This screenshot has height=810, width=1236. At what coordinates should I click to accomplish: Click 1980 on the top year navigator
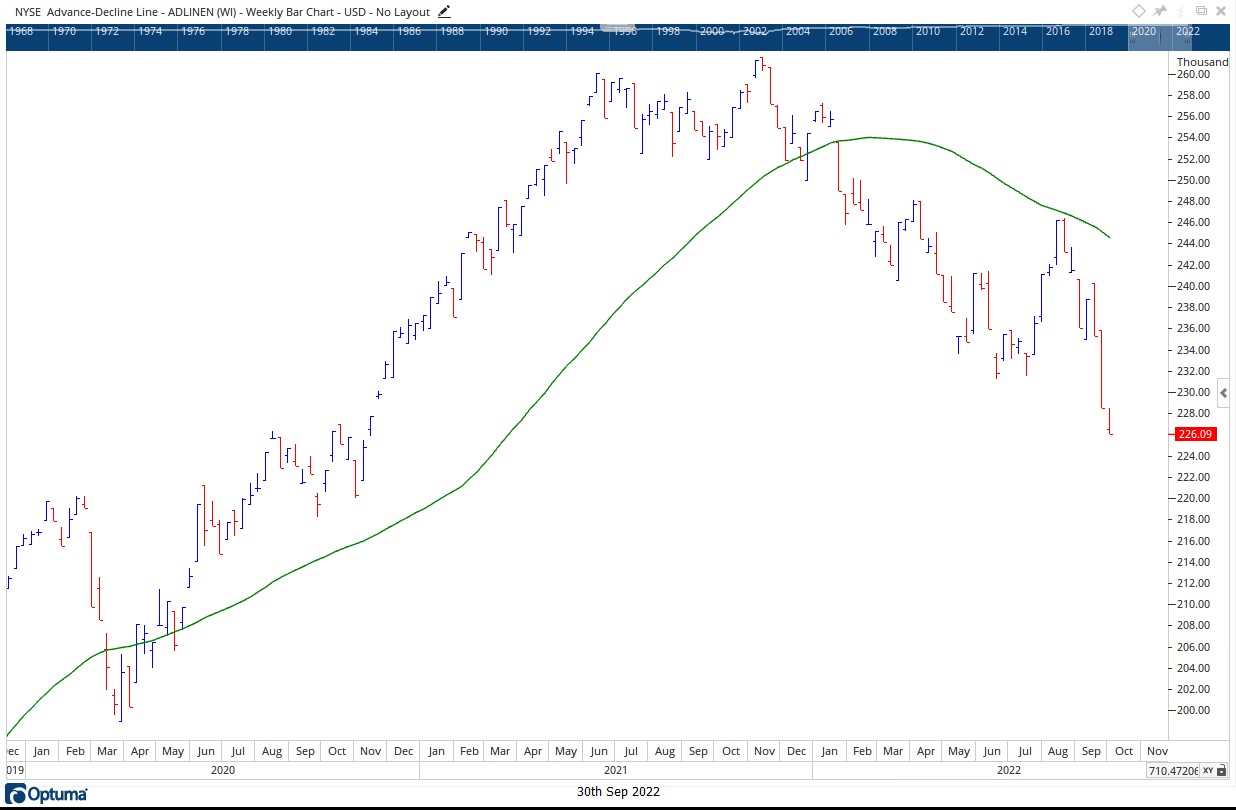click(x=280, y=31)
